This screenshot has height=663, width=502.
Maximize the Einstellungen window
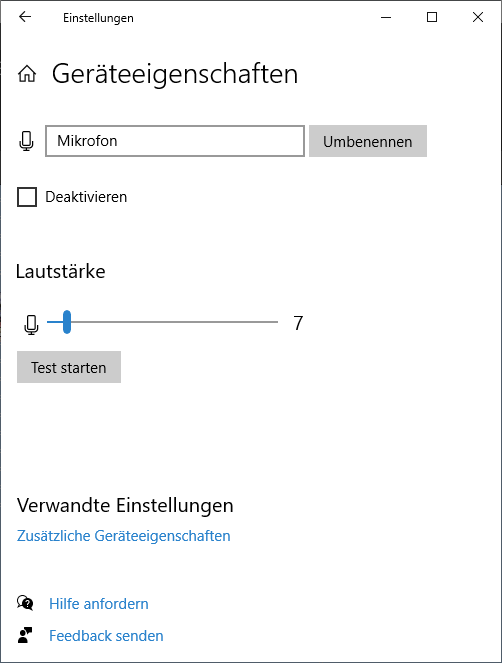coord(432,17)
